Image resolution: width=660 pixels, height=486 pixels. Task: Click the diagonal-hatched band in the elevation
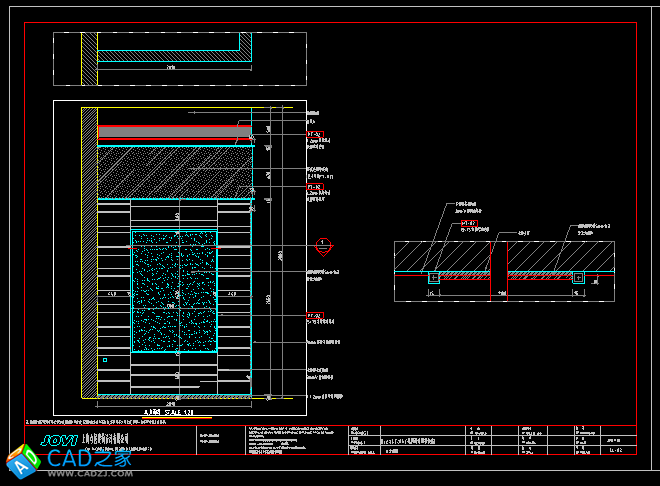coord(174,170)
